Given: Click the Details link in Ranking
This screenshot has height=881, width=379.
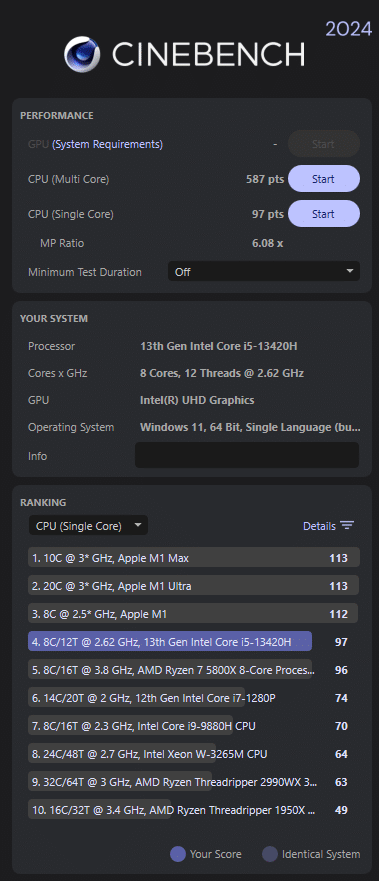Looking at the screenshot, I should click(319, 526).
